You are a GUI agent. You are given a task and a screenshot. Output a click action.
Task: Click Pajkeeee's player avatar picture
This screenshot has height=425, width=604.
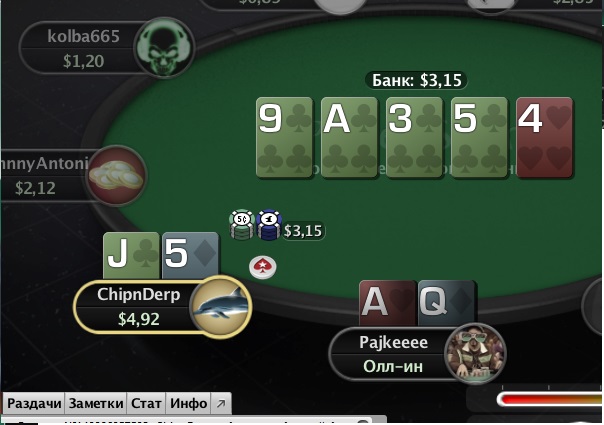pos(475,353)
